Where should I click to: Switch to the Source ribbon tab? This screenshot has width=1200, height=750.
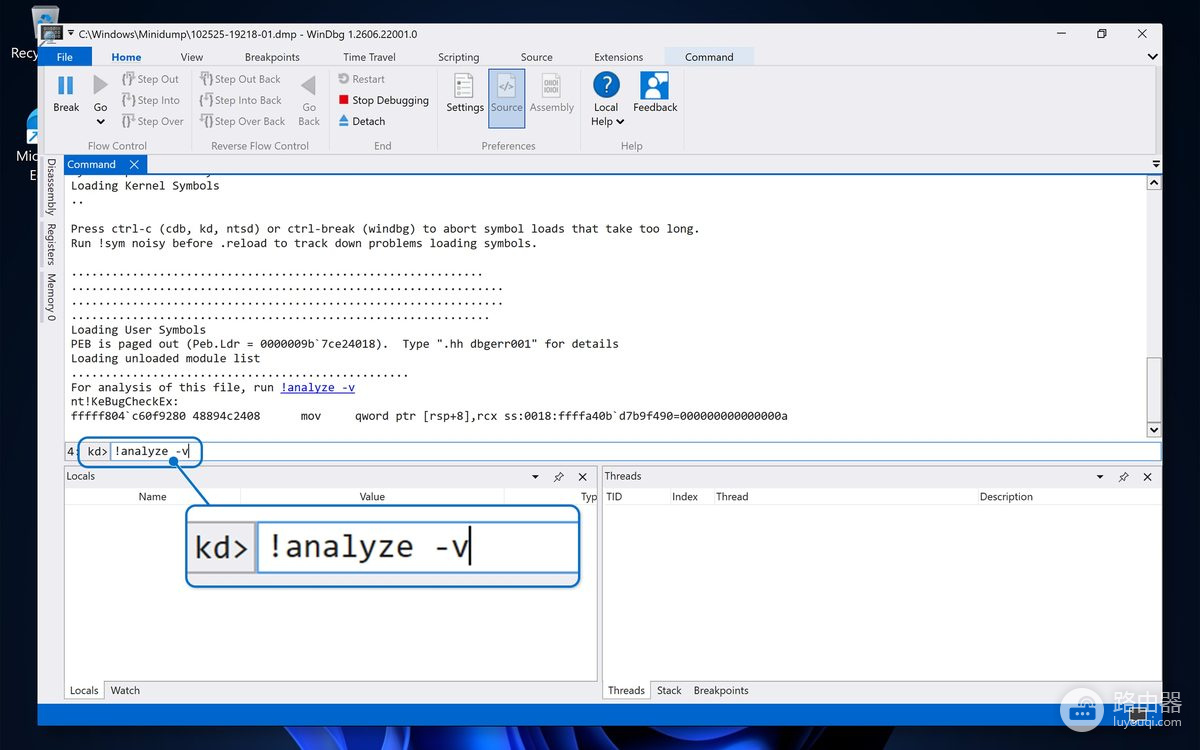pyautogui.click(x=536, y=57)
